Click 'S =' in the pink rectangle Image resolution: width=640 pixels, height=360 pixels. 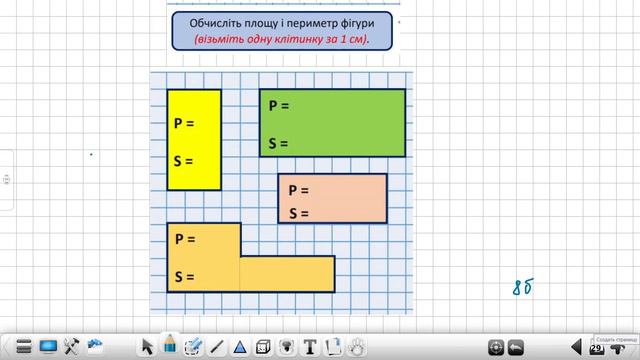tap(299, 213)
